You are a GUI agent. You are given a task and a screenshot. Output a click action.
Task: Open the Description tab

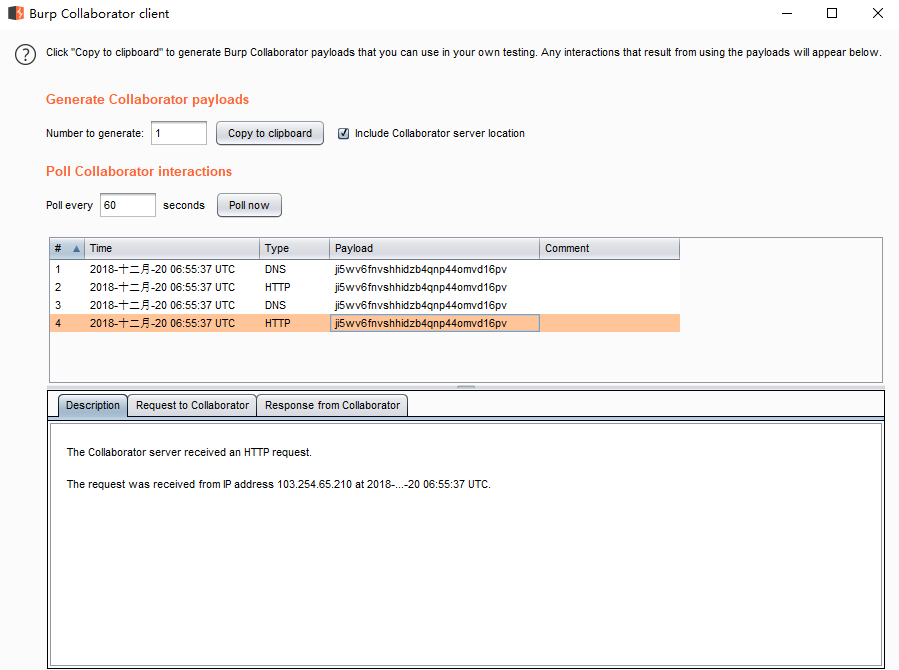tap(93, 405)
